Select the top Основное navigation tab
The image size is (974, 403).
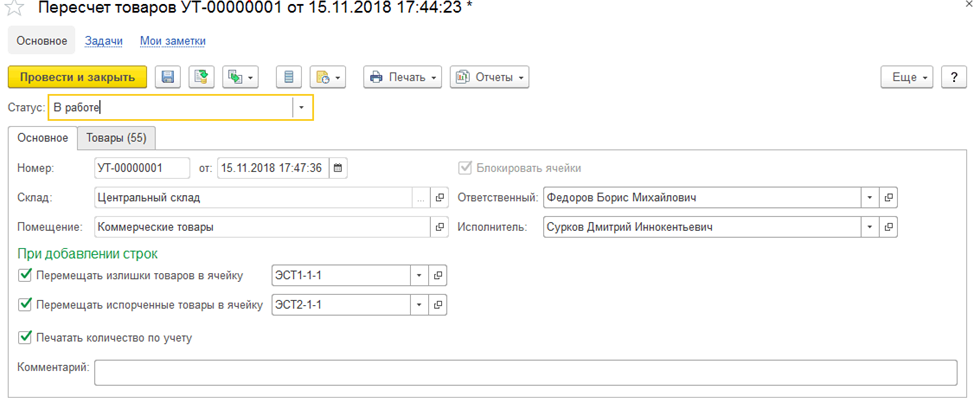point(42,41)
